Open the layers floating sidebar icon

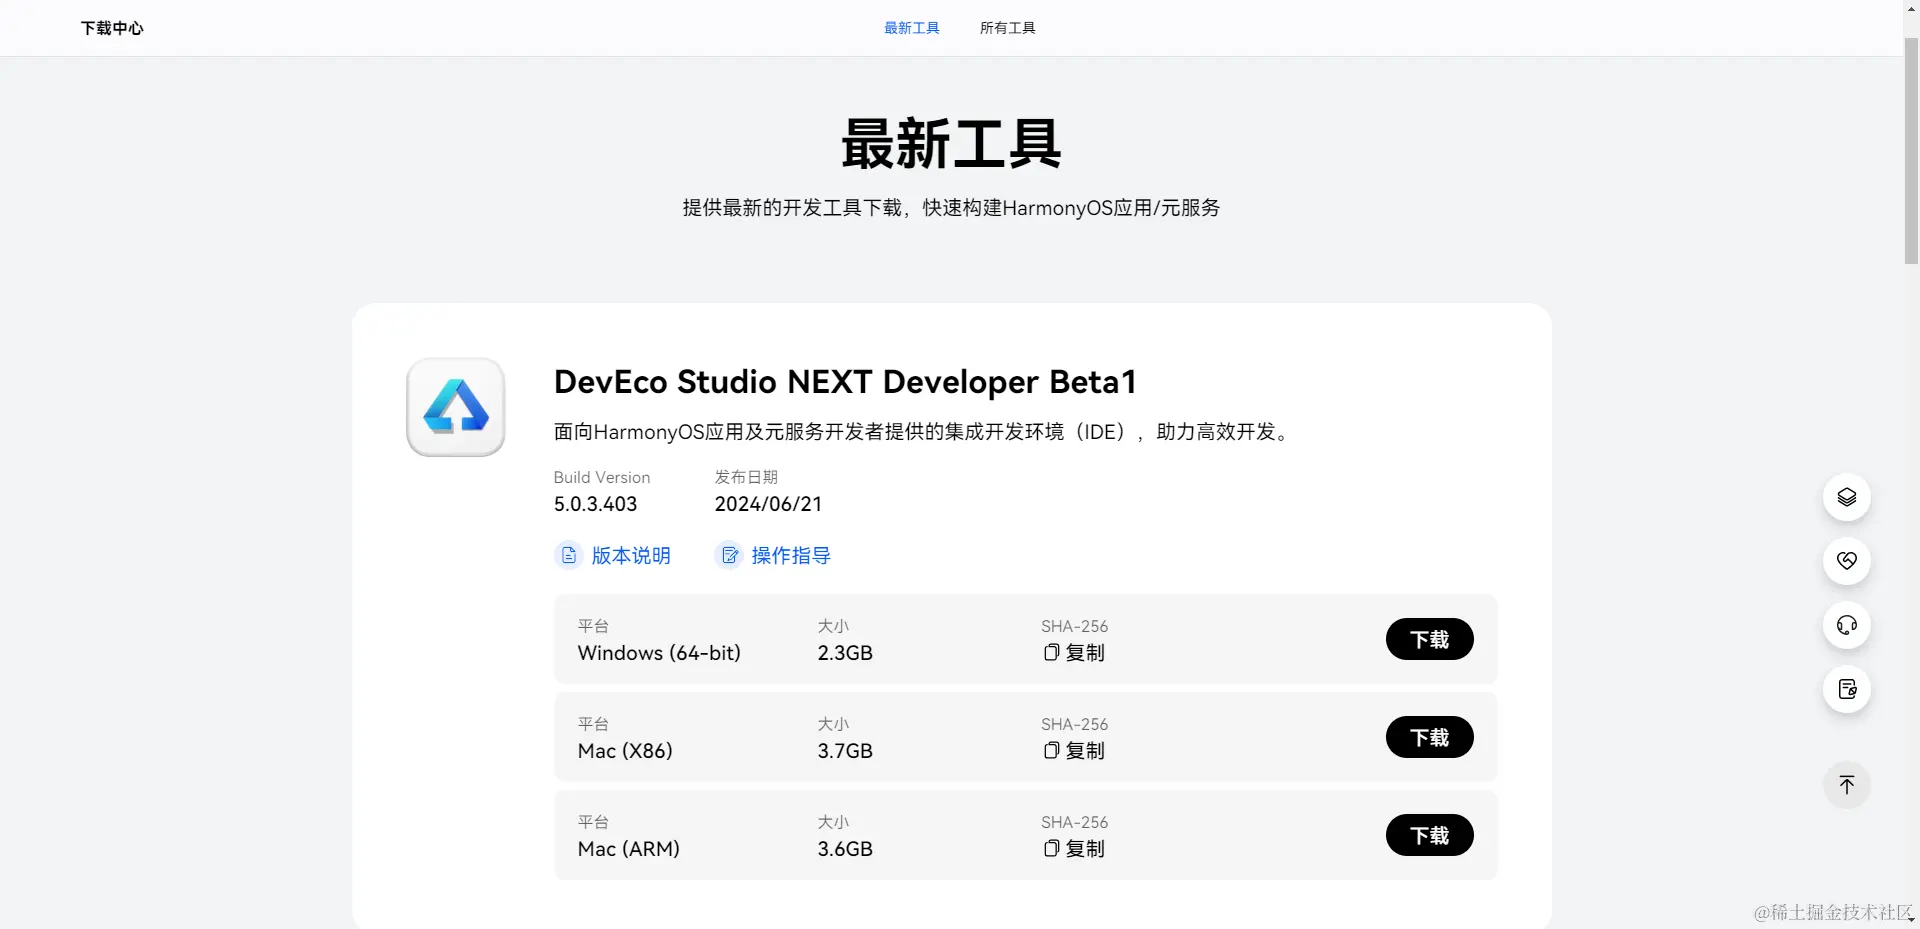tap(1846, 497)
